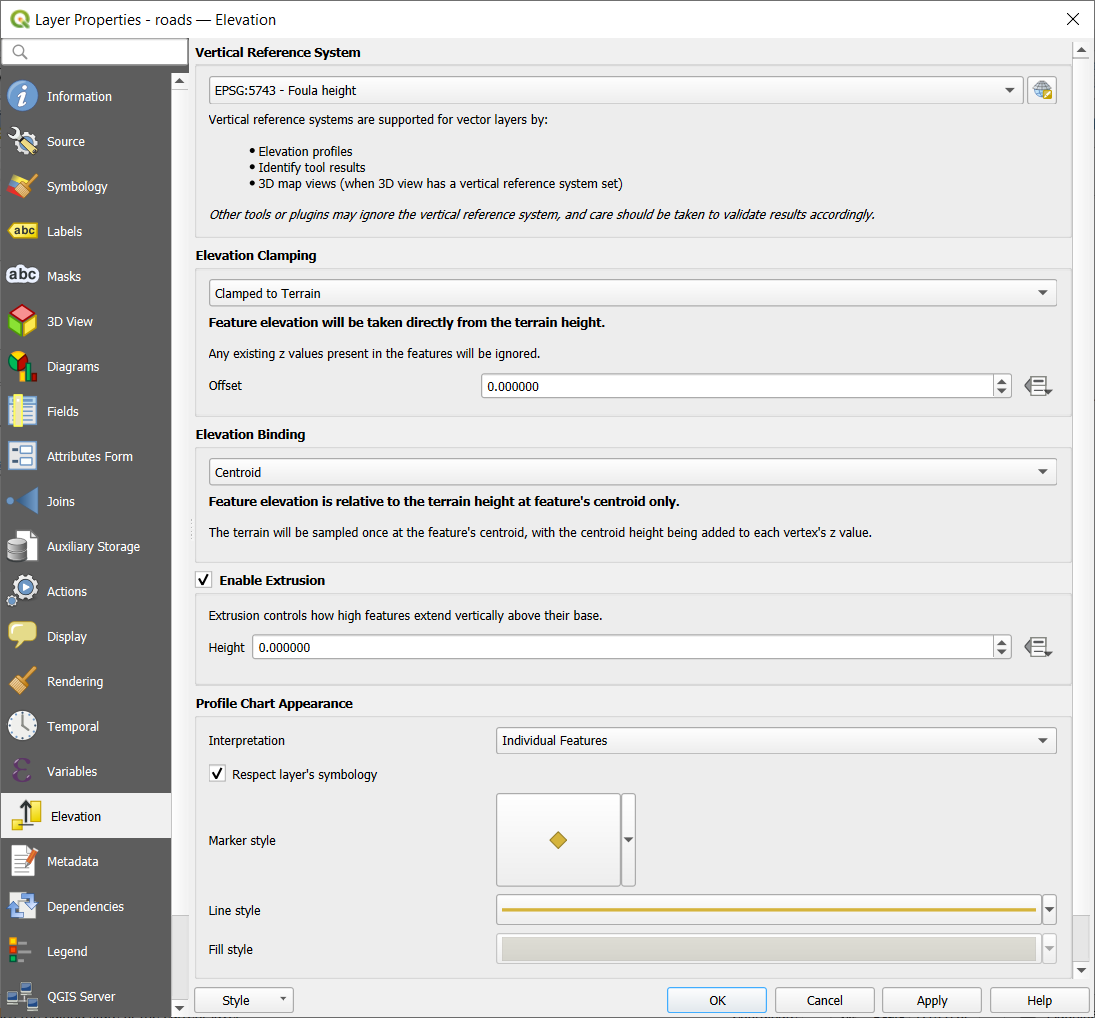Open the Diagrams chart icon
The width and height of the screenshot is (1095, 1018).
(x=22, y=367)
